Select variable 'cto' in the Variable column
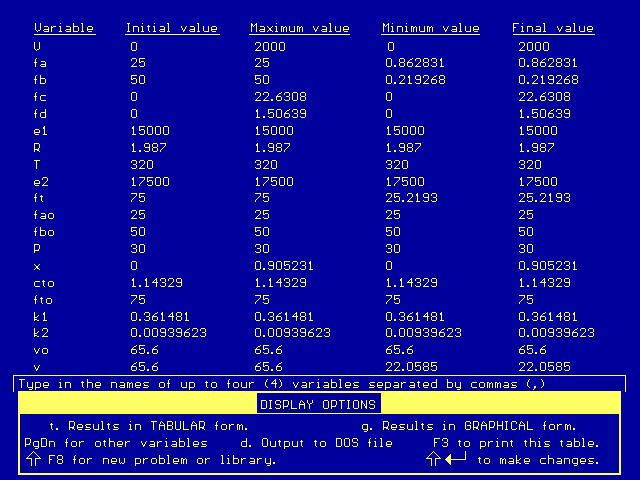The height and width of the screenshot is (480, 640). [44, 283]
